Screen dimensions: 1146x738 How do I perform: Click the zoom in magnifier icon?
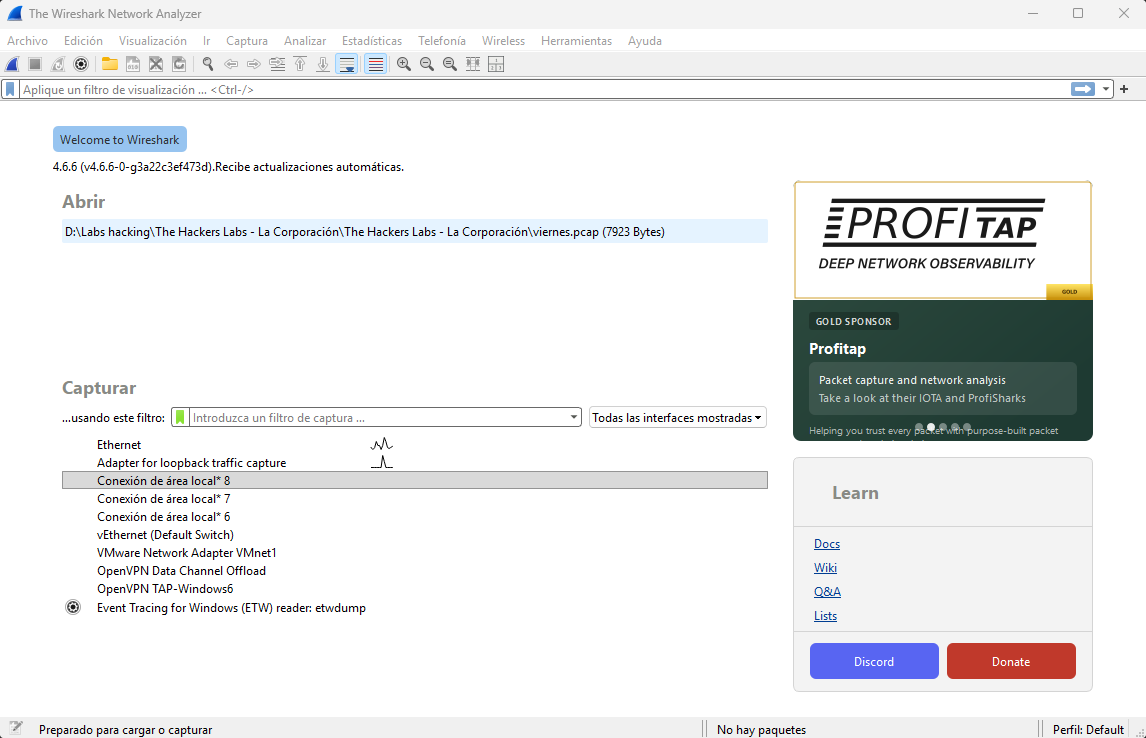[x=403, y=64]
